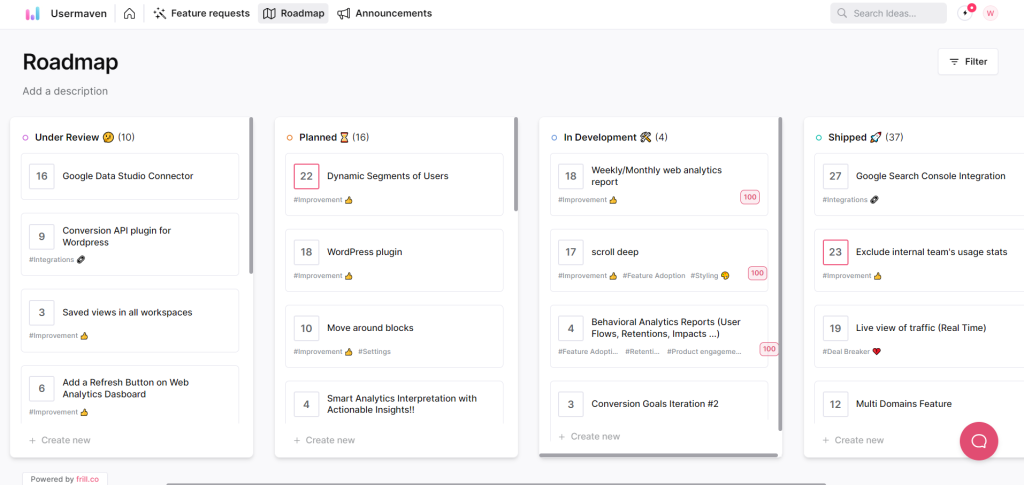Click the Shipped status circle

(819, 138)
